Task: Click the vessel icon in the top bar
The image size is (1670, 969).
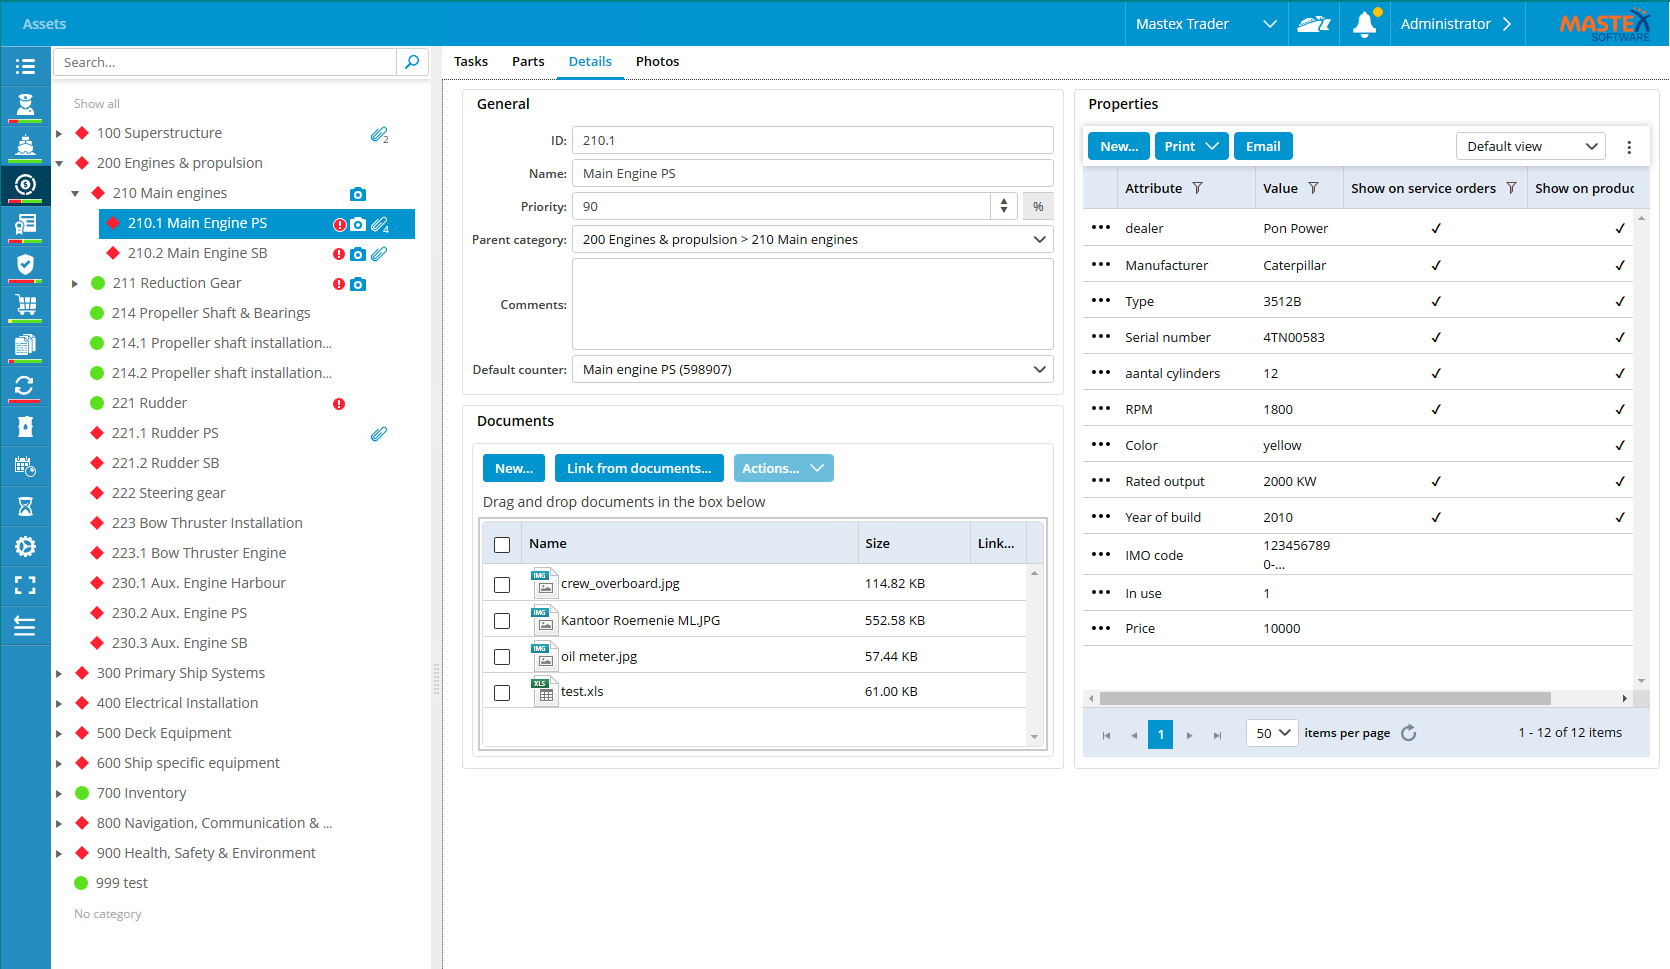Action: coord(1313,24)
